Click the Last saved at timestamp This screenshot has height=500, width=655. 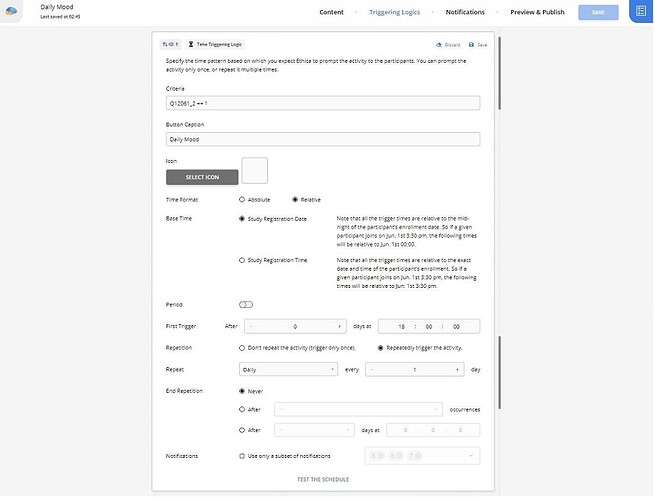pos(60,17)
